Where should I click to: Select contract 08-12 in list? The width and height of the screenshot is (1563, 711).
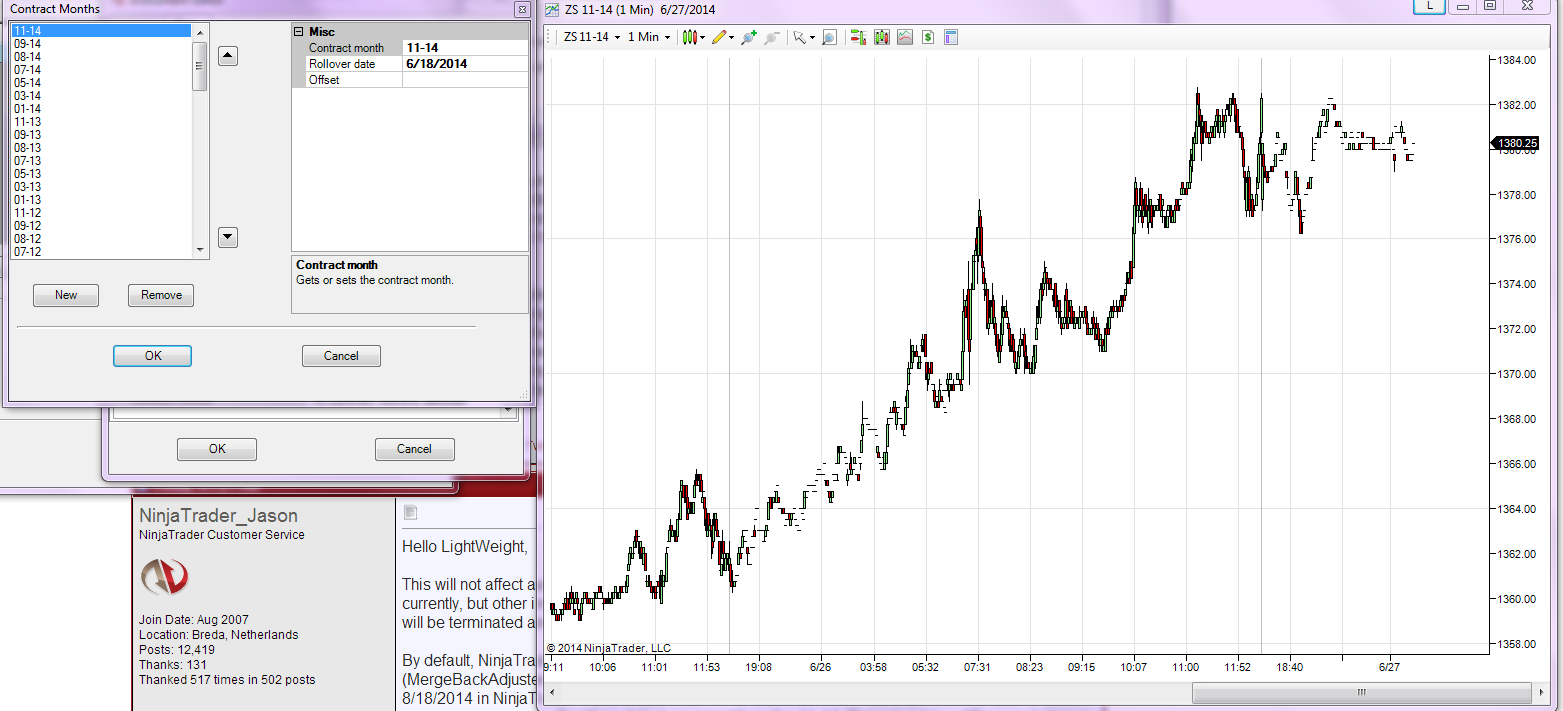101,239
